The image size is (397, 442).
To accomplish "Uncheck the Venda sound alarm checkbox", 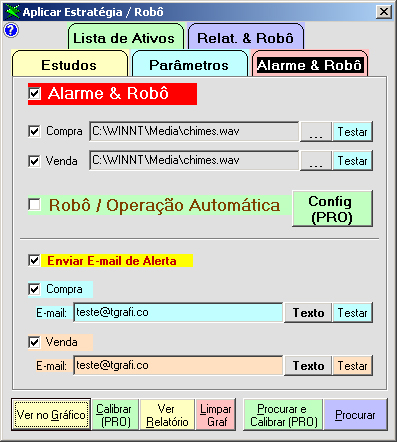I will [x=35, y=161].
